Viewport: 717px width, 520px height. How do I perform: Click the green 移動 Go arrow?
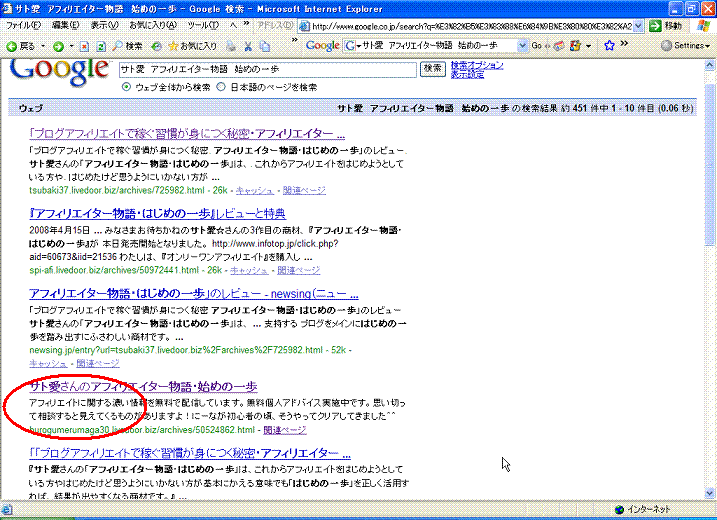pyautogui.click(x=655, y=26)
